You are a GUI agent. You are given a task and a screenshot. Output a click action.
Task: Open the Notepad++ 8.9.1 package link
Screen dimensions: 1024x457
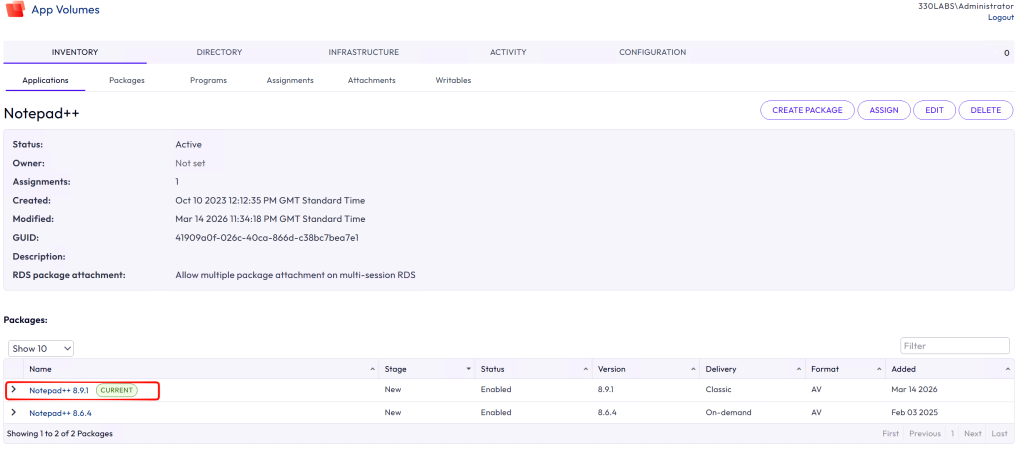tap(59, 390)
